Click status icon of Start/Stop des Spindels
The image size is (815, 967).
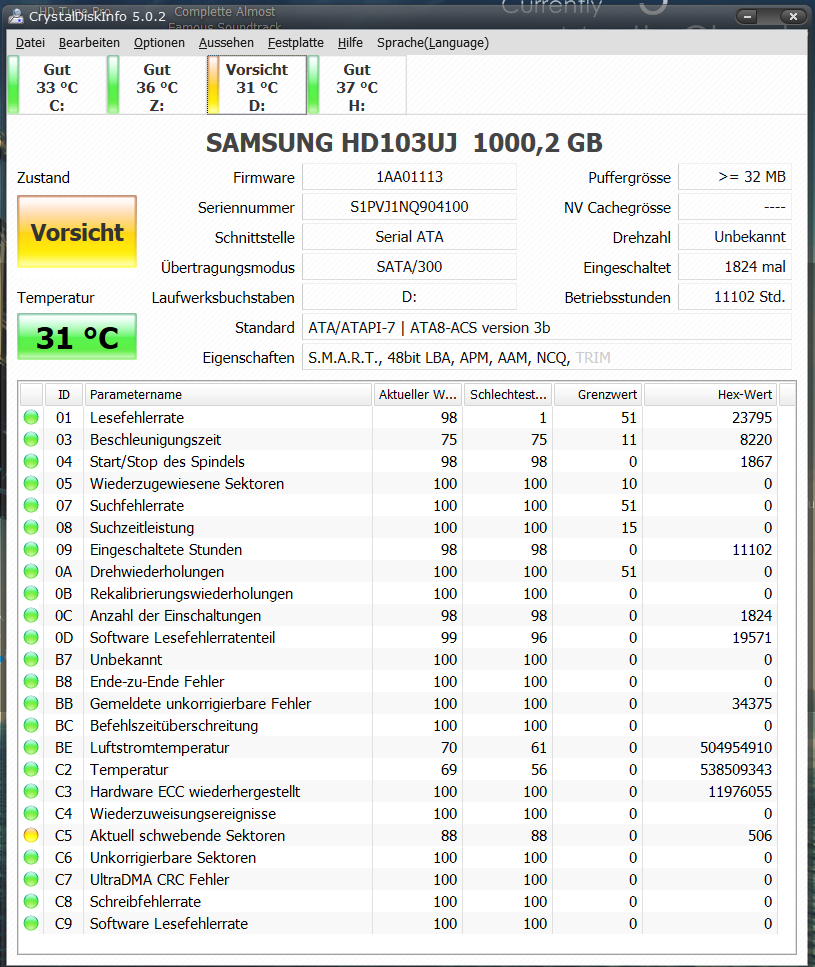[31, 462]
